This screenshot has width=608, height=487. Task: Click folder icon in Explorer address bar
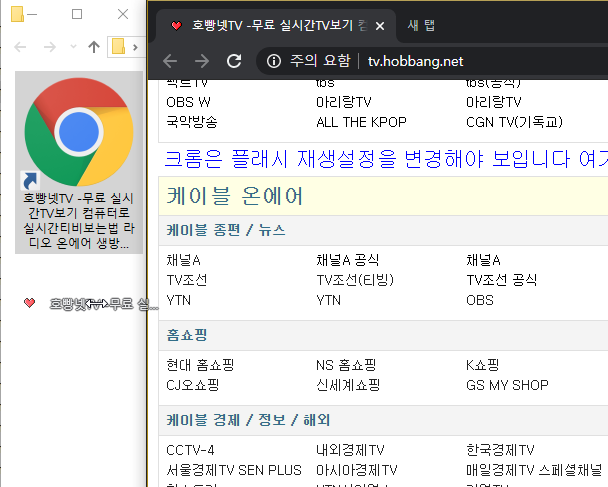tap(119, 47)
